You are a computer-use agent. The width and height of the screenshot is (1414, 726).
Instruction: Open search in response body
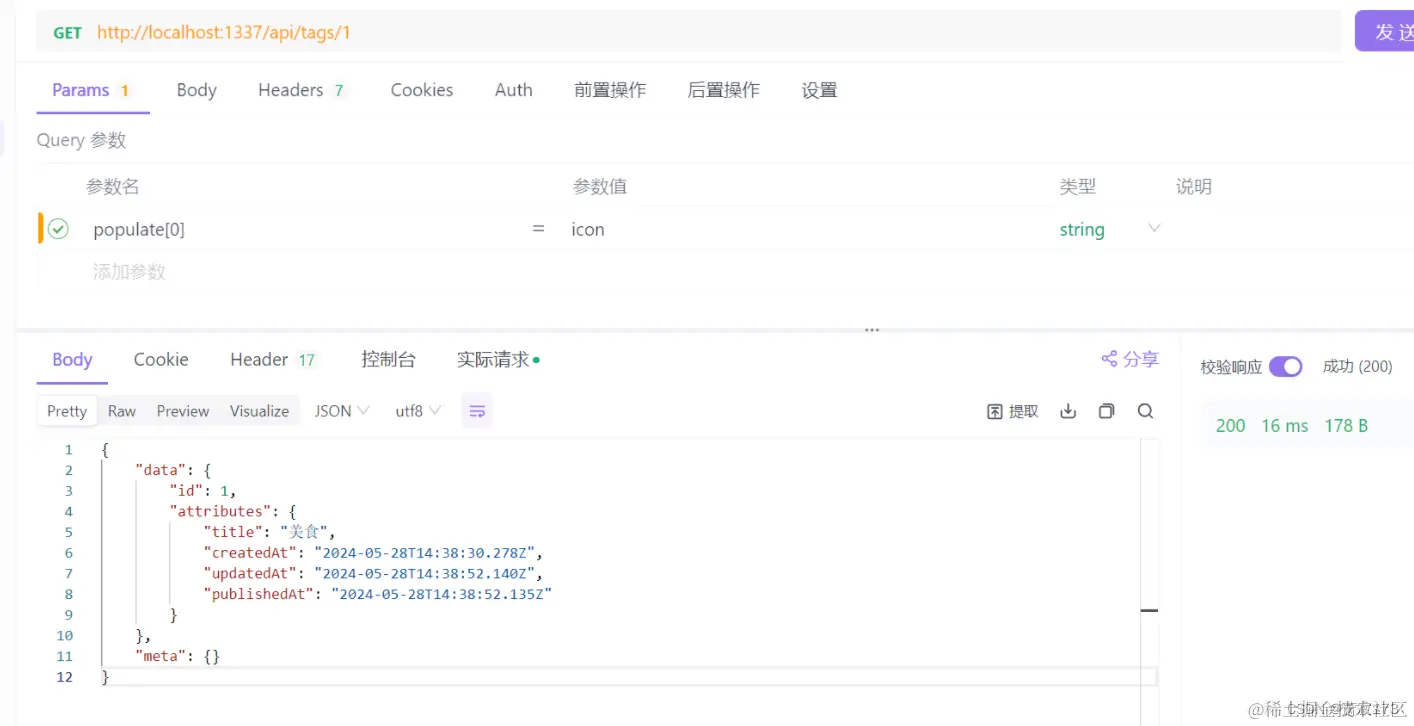[x=1145, y=411]
